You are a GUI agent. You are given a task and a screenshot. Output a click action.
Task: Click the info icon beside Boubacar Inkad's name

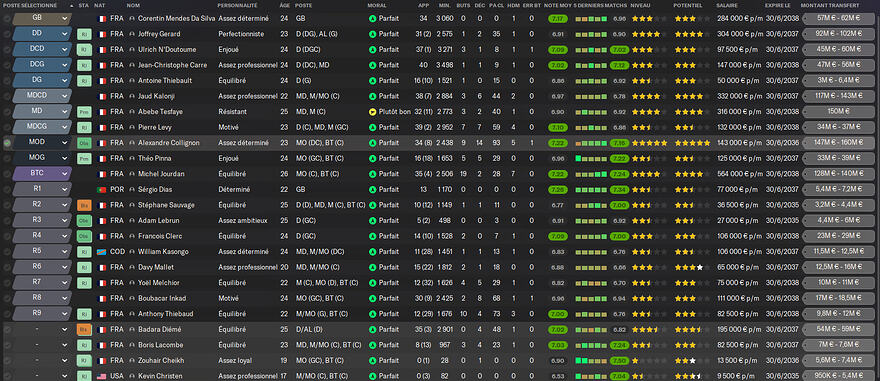coord(132,299)
